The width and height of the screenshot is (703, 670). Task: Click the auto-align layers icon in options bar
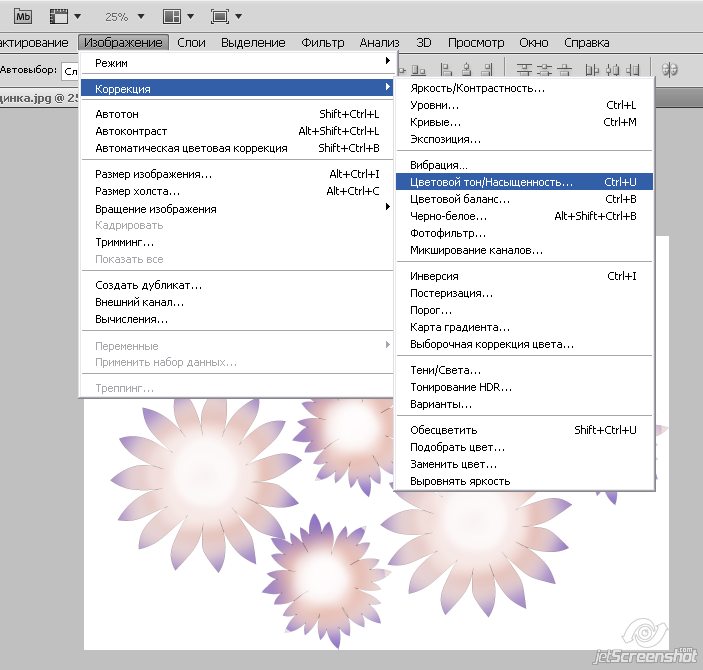point(670,69)
